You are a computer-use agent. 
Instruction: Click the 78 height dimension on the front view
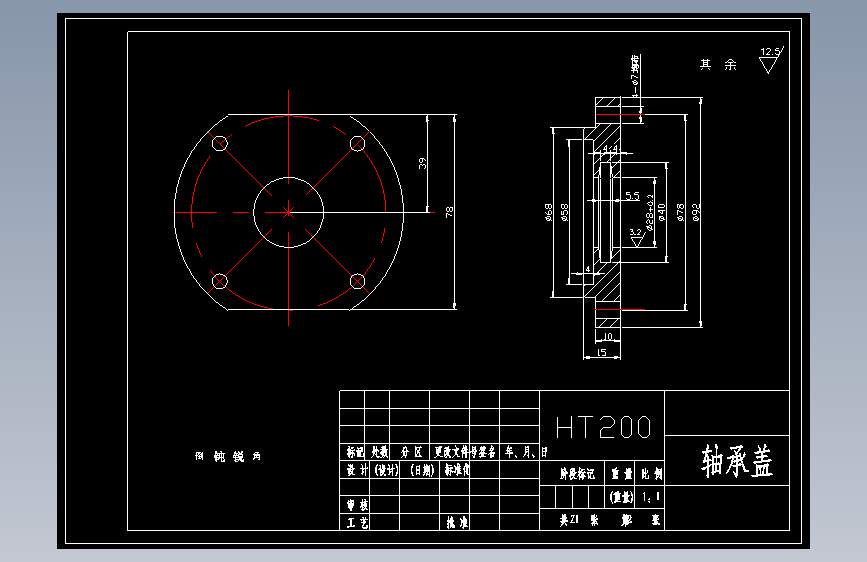pos(449,212)
